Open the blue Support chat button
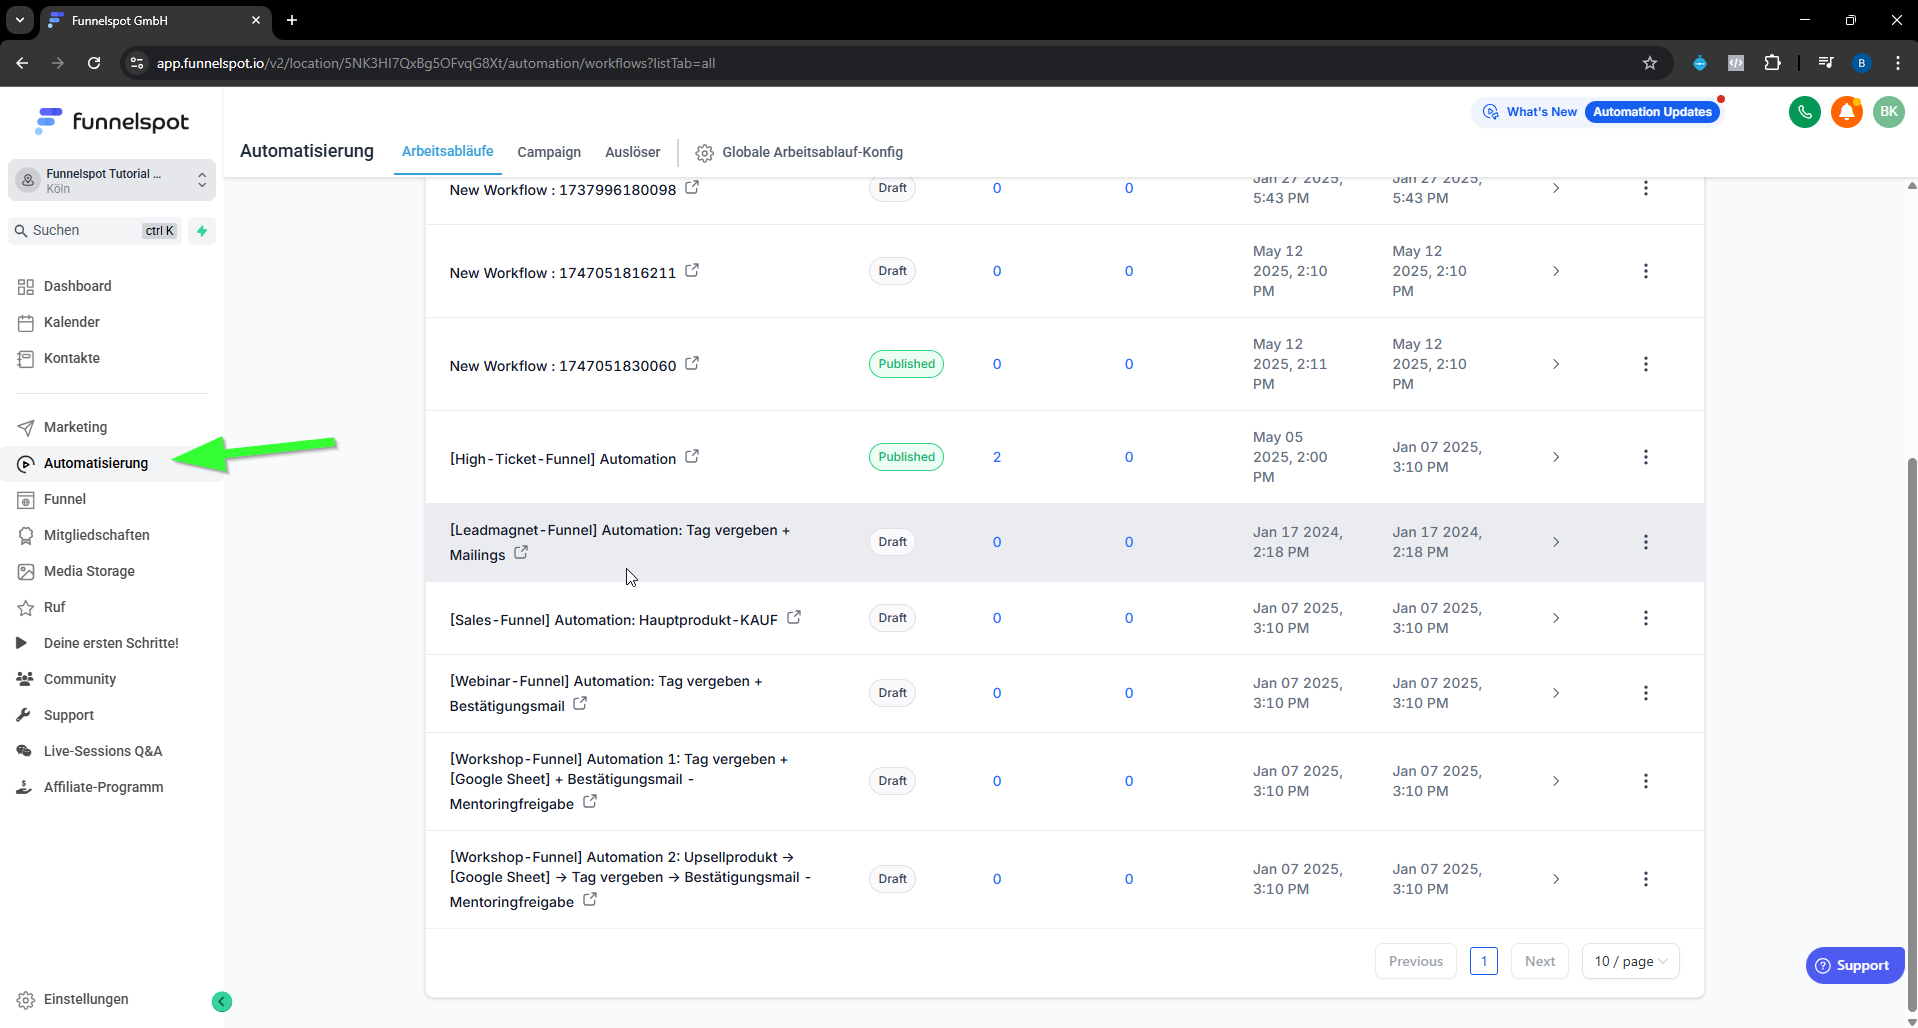Image resolution: width=1918 pixels, height=1028 pixels. 1853,965
